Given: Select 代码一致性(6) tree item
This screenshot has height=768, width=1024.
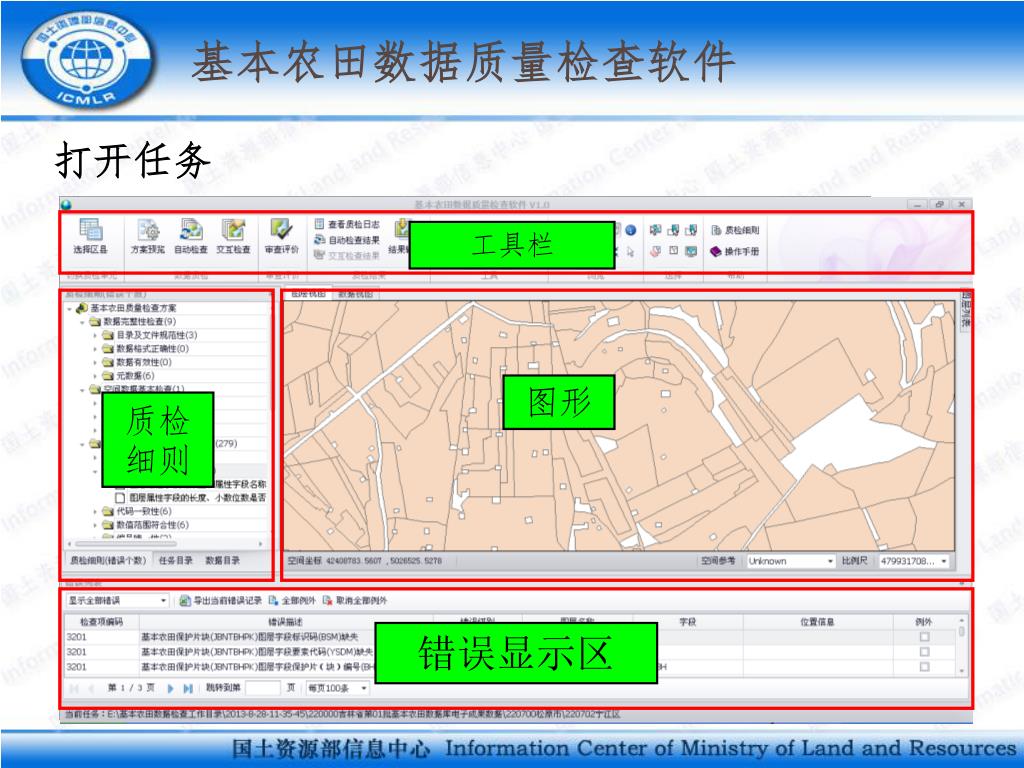Looking at the screenshot, I should click(144, 511).
